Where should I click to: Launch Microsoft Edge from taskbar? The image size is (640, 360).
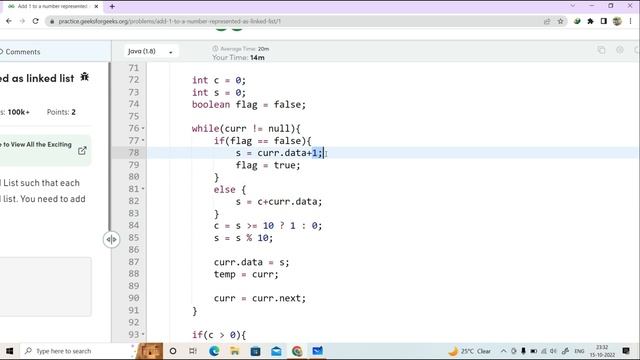coord(214,351)
